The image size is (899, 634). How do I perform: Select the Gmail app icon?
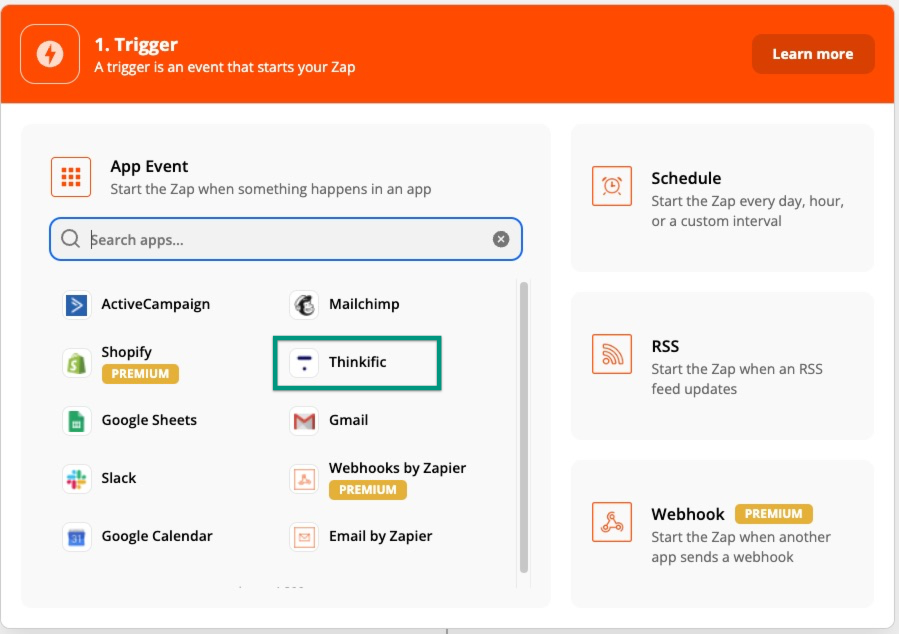point(304,421)
